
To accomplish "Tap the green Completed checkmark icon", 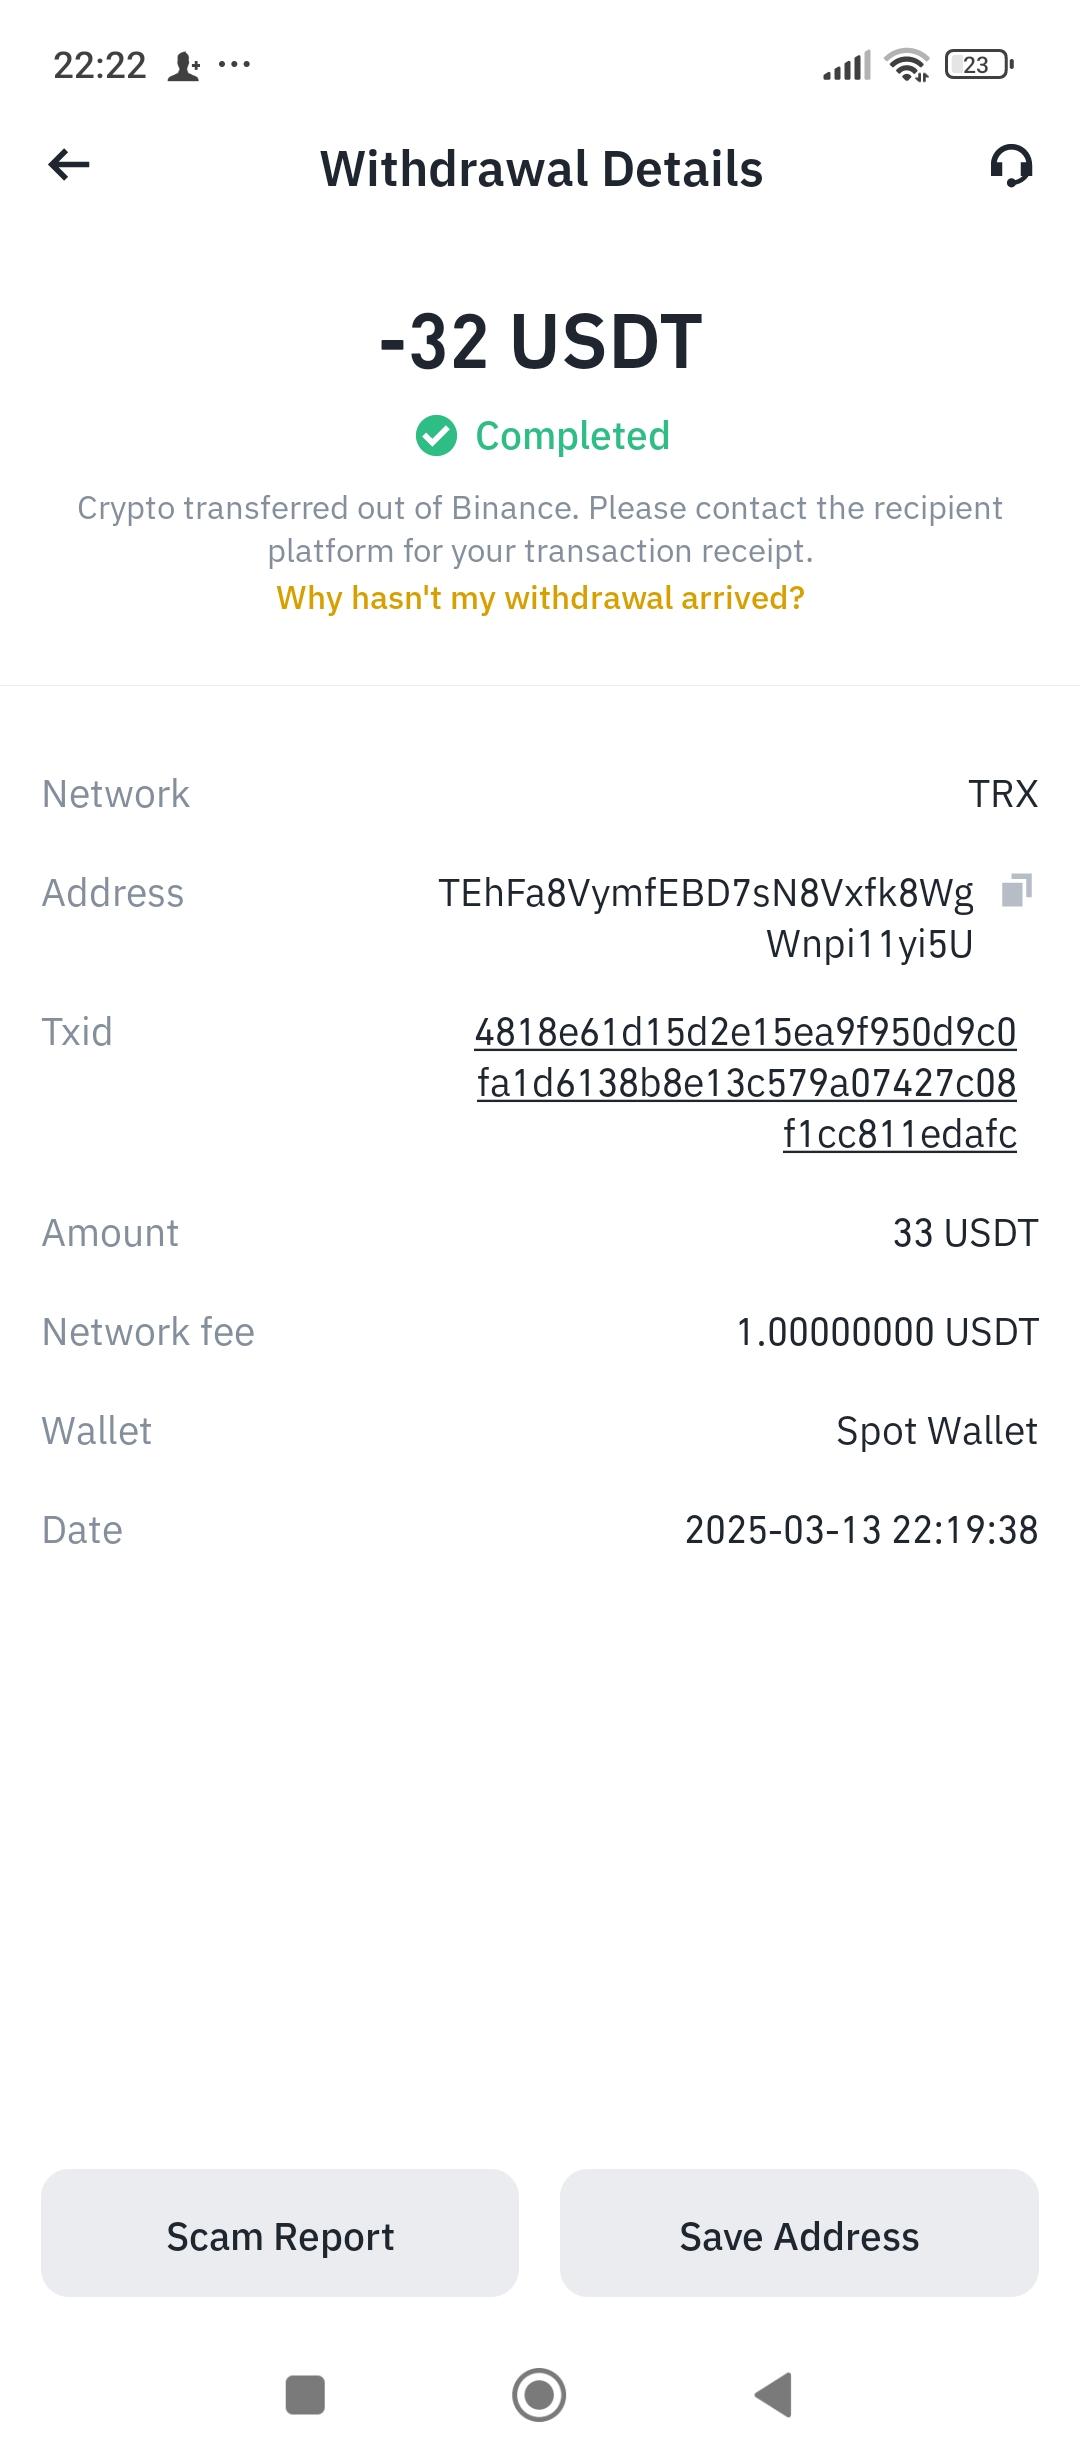I will coord(436,436).
